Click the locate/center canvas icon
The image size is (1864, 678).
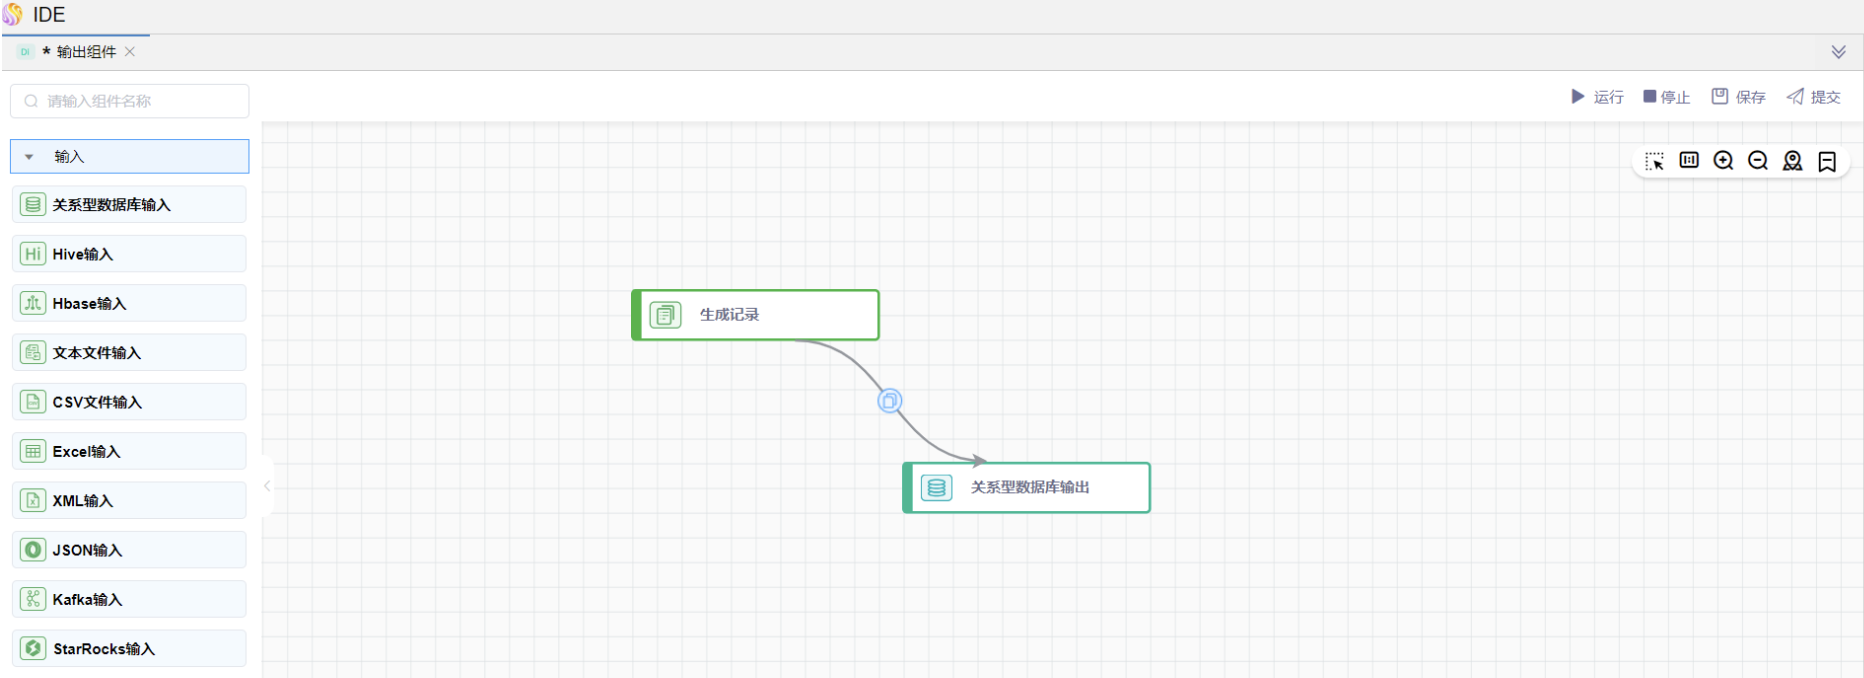(x=1793, y=161)
